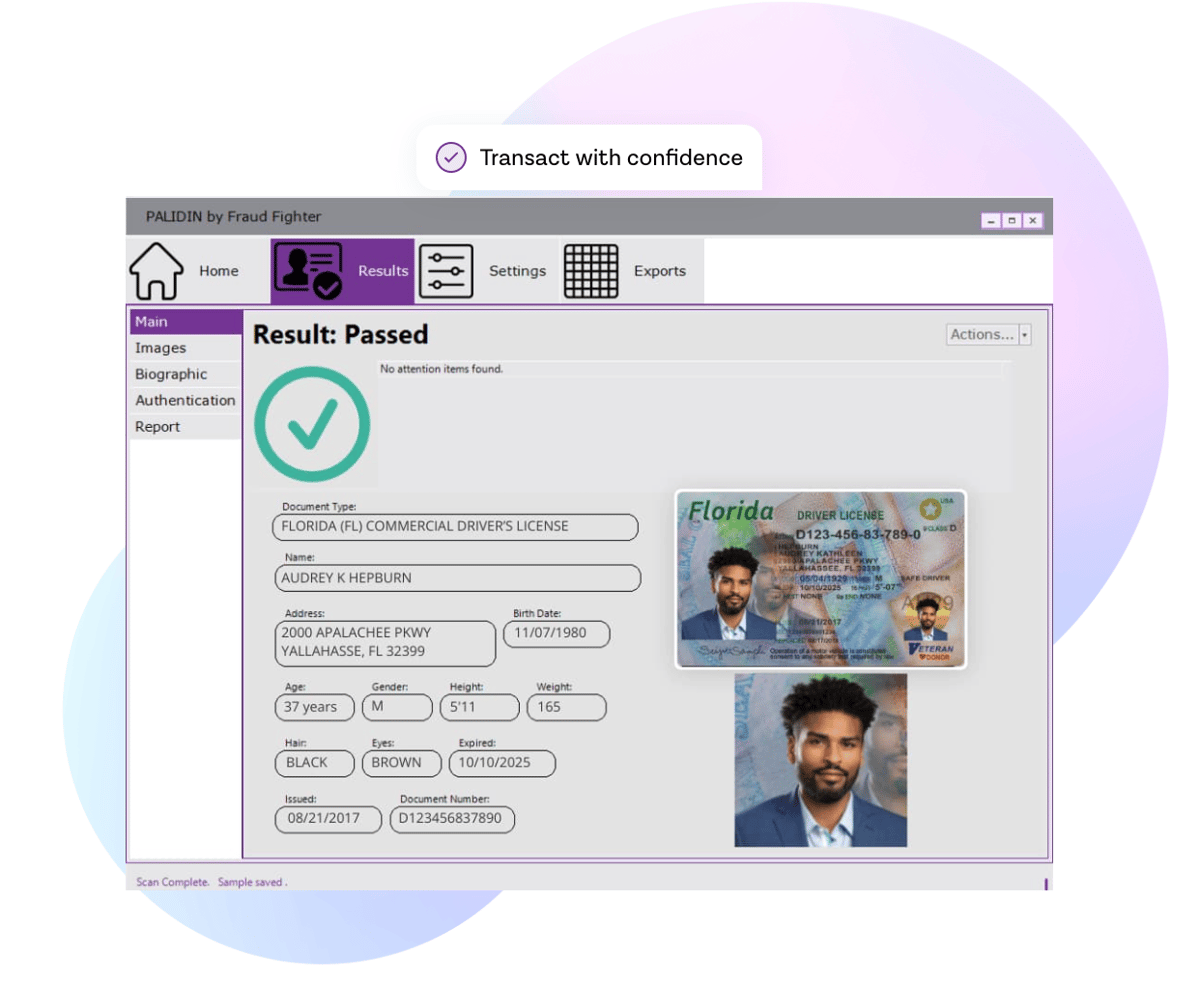Viewport: 1200px width, 985px height.
Task: Expand the Document Type field options
Action: (455, 527)
